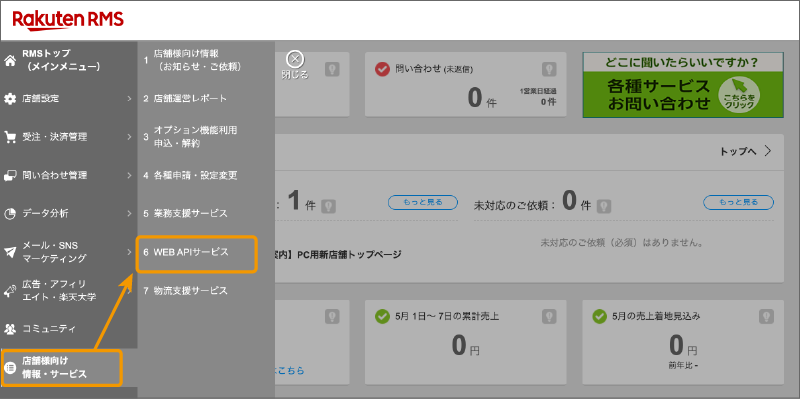Open PC用新店舗トップページ notice link
The height and width of the screenshot is (399, 800).
pyautogui.click(x=338, y=254)
